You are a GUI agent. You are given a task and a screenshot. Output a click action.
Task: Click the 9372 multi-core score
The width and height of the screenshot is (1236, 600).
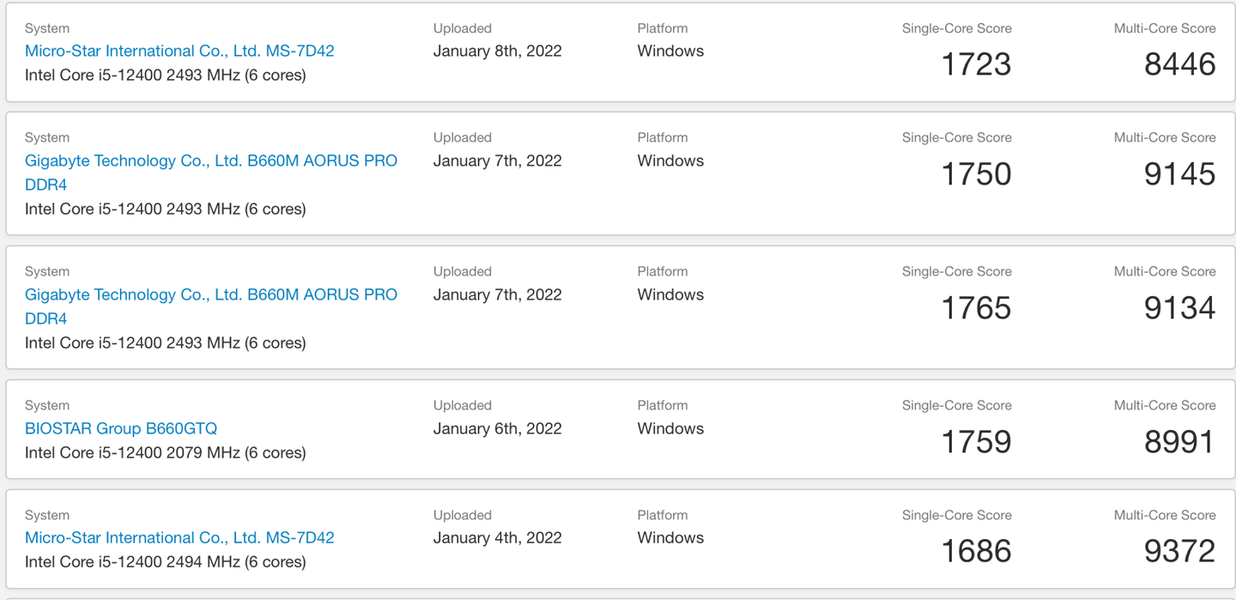pyautogui.click(x=1179, y=552)
